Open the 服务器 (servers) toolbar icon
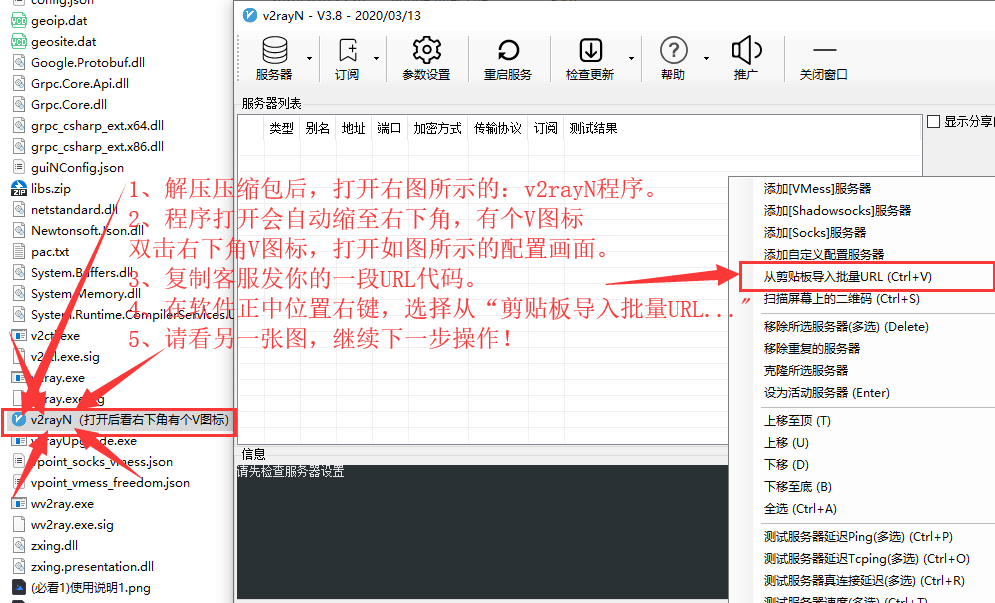The image size is (995, 603). coord(274,50)
